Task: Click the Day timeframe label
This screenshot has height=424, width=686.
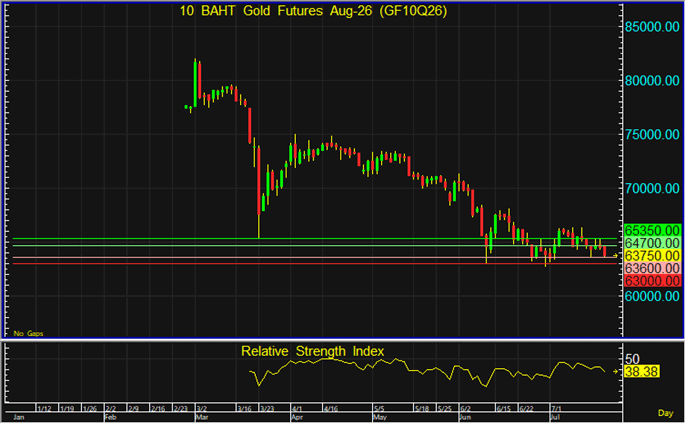Action: [665, 413]
